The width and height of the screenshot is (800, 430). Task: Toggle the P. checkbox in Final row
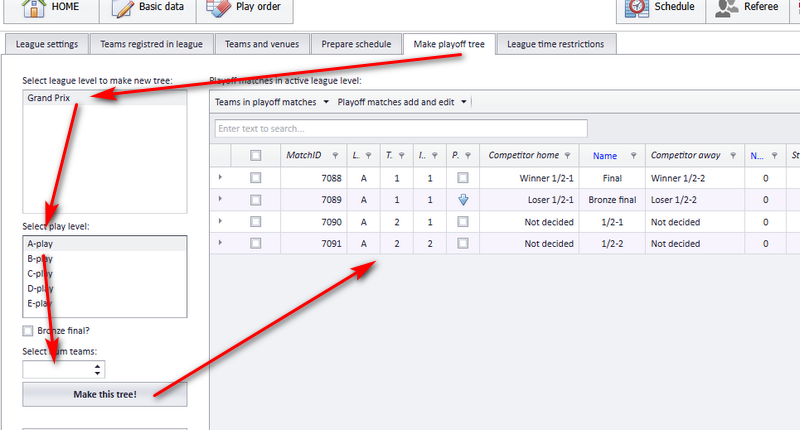pyautogui.click(x=463, y=178)
